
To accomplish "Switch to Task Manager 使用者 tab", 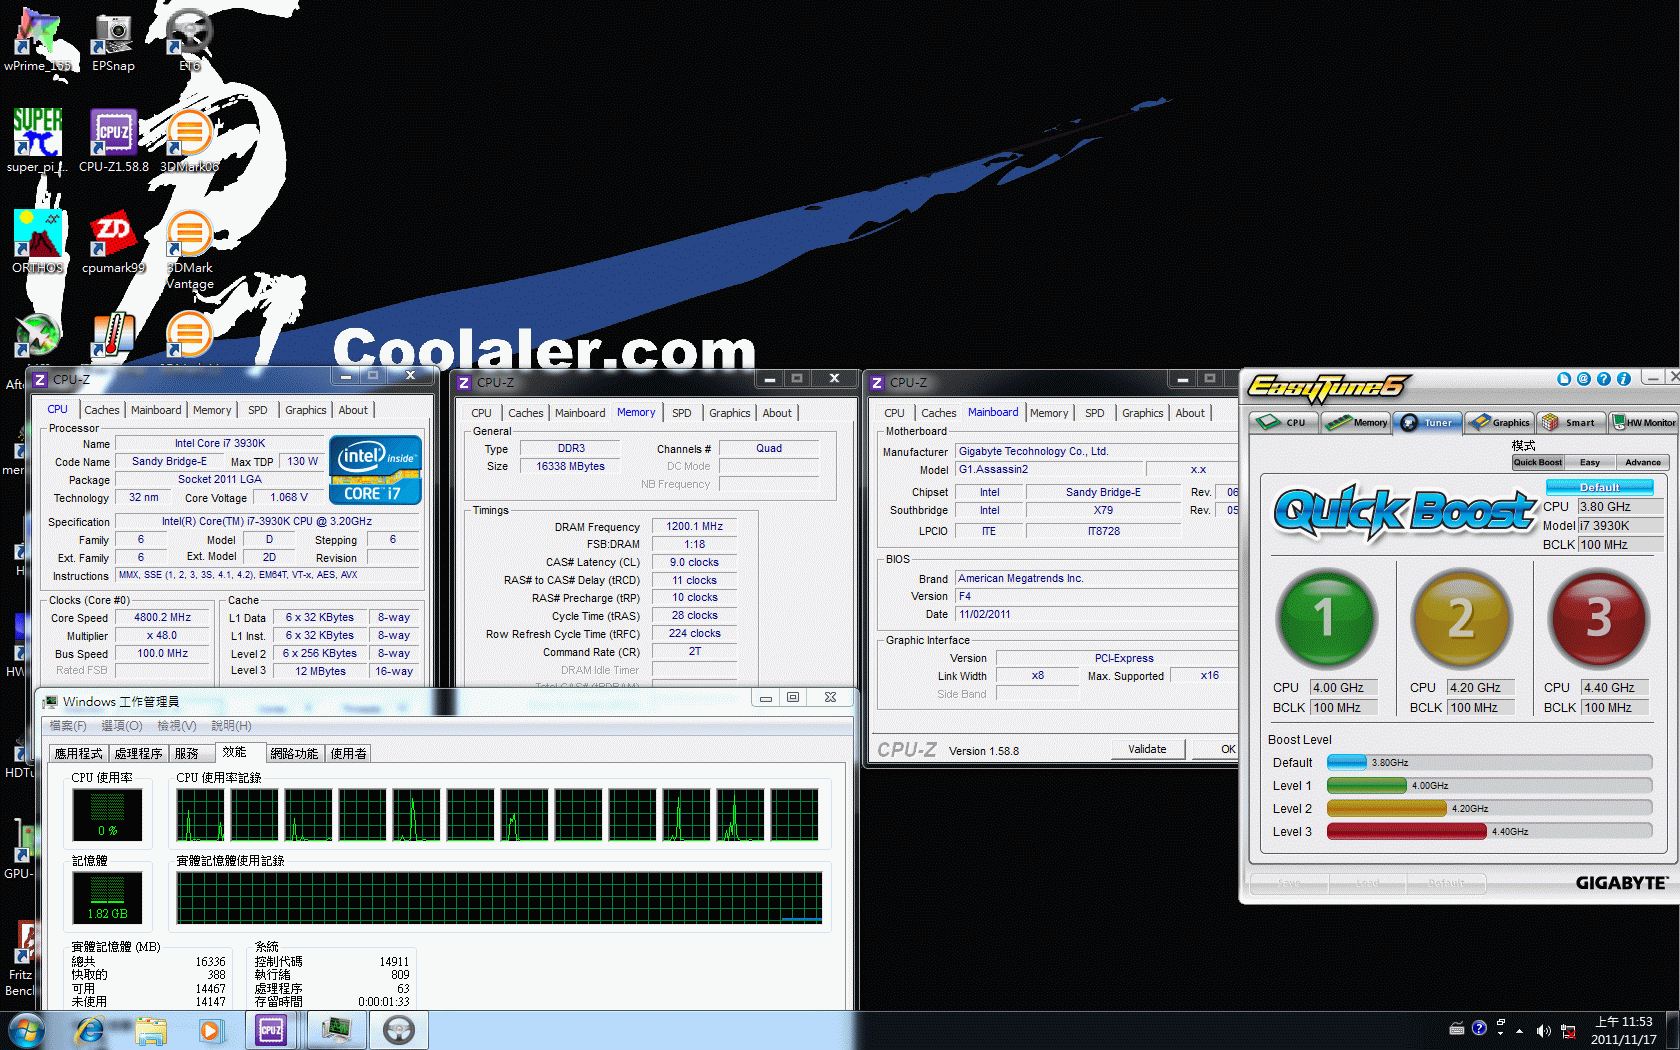I will 349,753.
